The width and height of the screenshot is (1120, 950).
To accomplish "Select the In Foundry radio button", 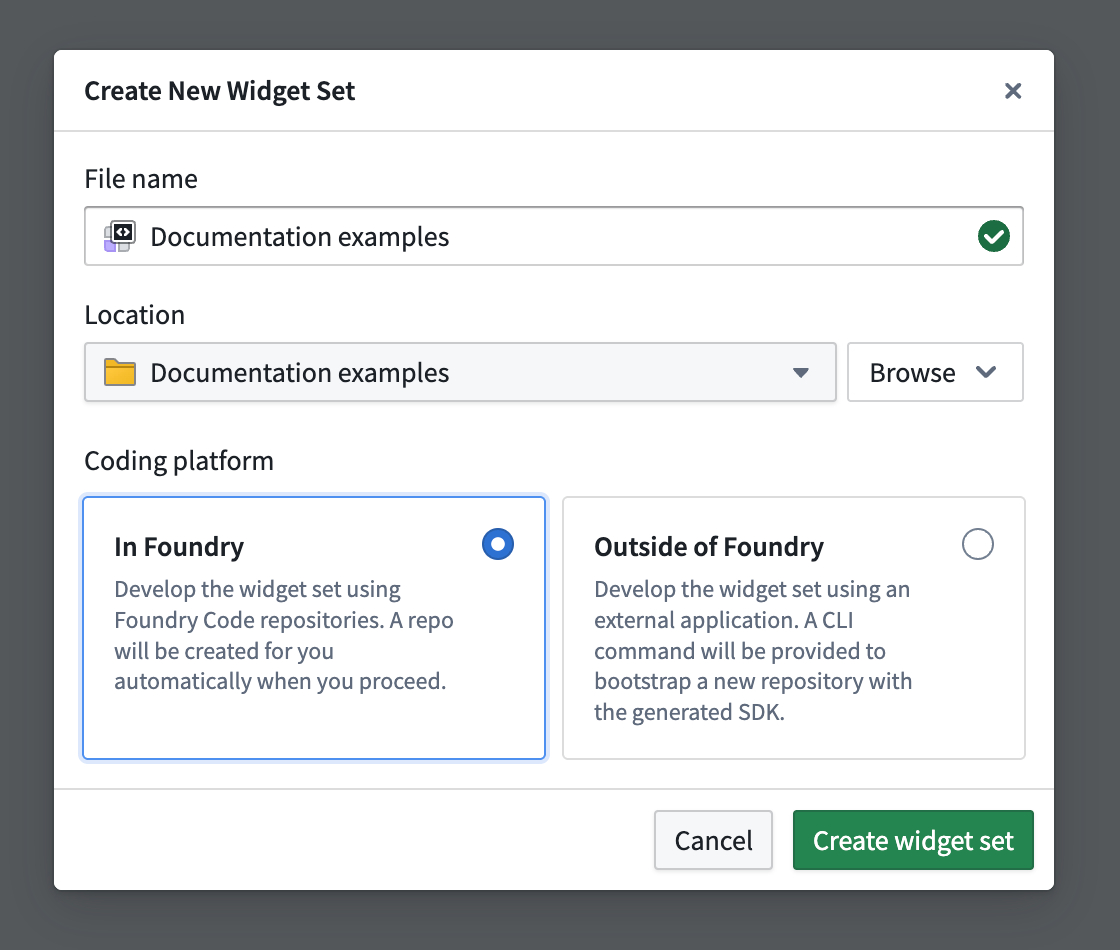I will coord(497,544).
